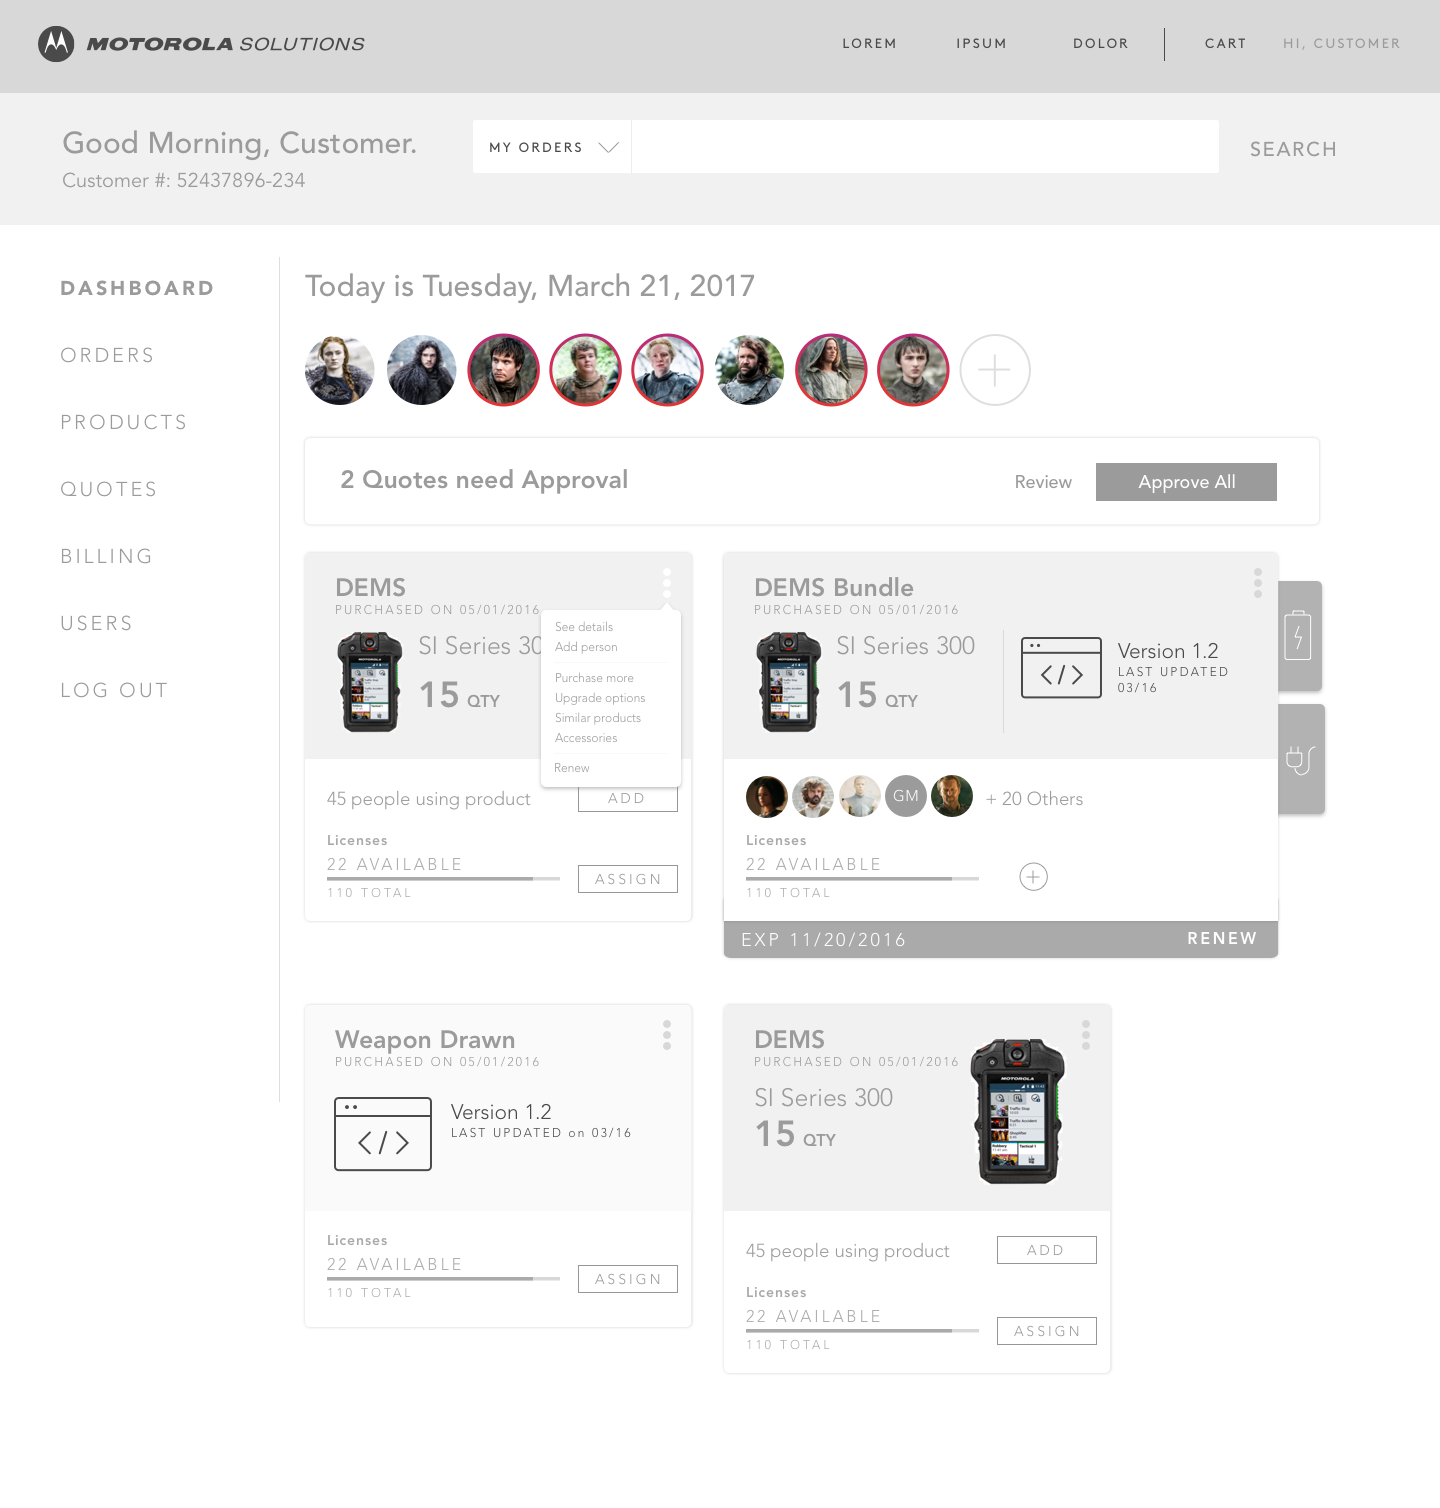1440x1508 pixels.
Task: Select 'See details' in the popup menu
Action: [x=584, y=627]
